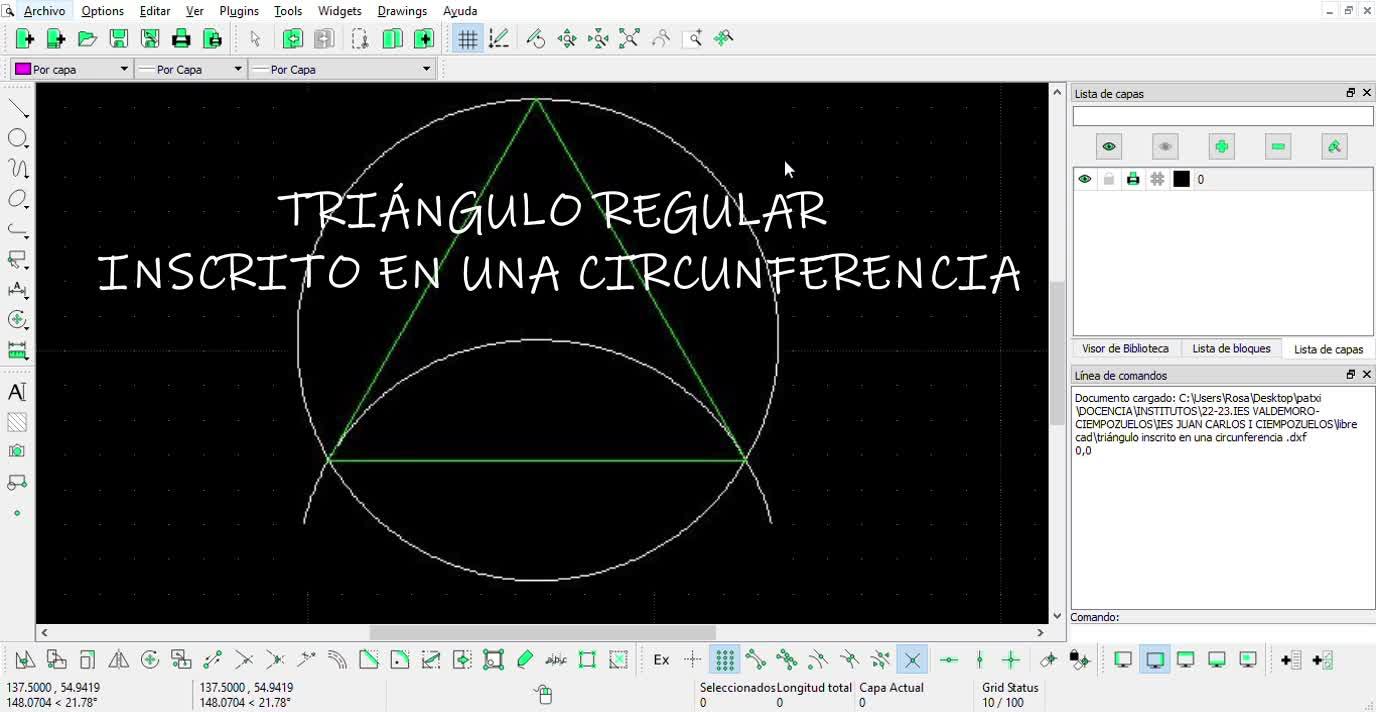Expand the line type 'Por Capa' dropdown
The width and height of the screenshot is (1376, 712).
[341, 69]
